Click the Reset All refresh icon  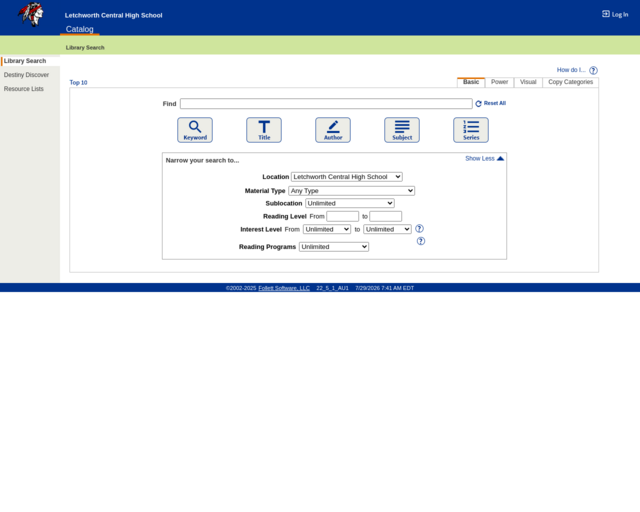pyautogui.click(x=478, y=104)
